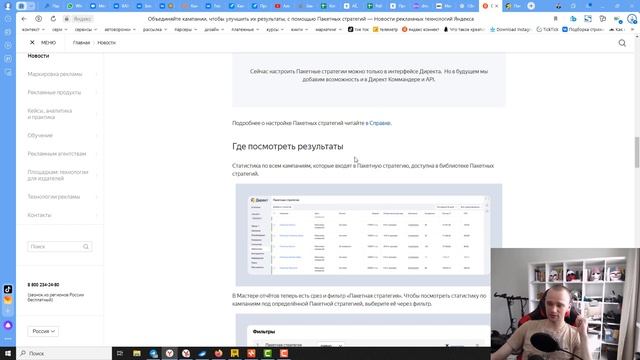
Task: Switch to the WhatsApp browser tab
Action: (74, 6)
